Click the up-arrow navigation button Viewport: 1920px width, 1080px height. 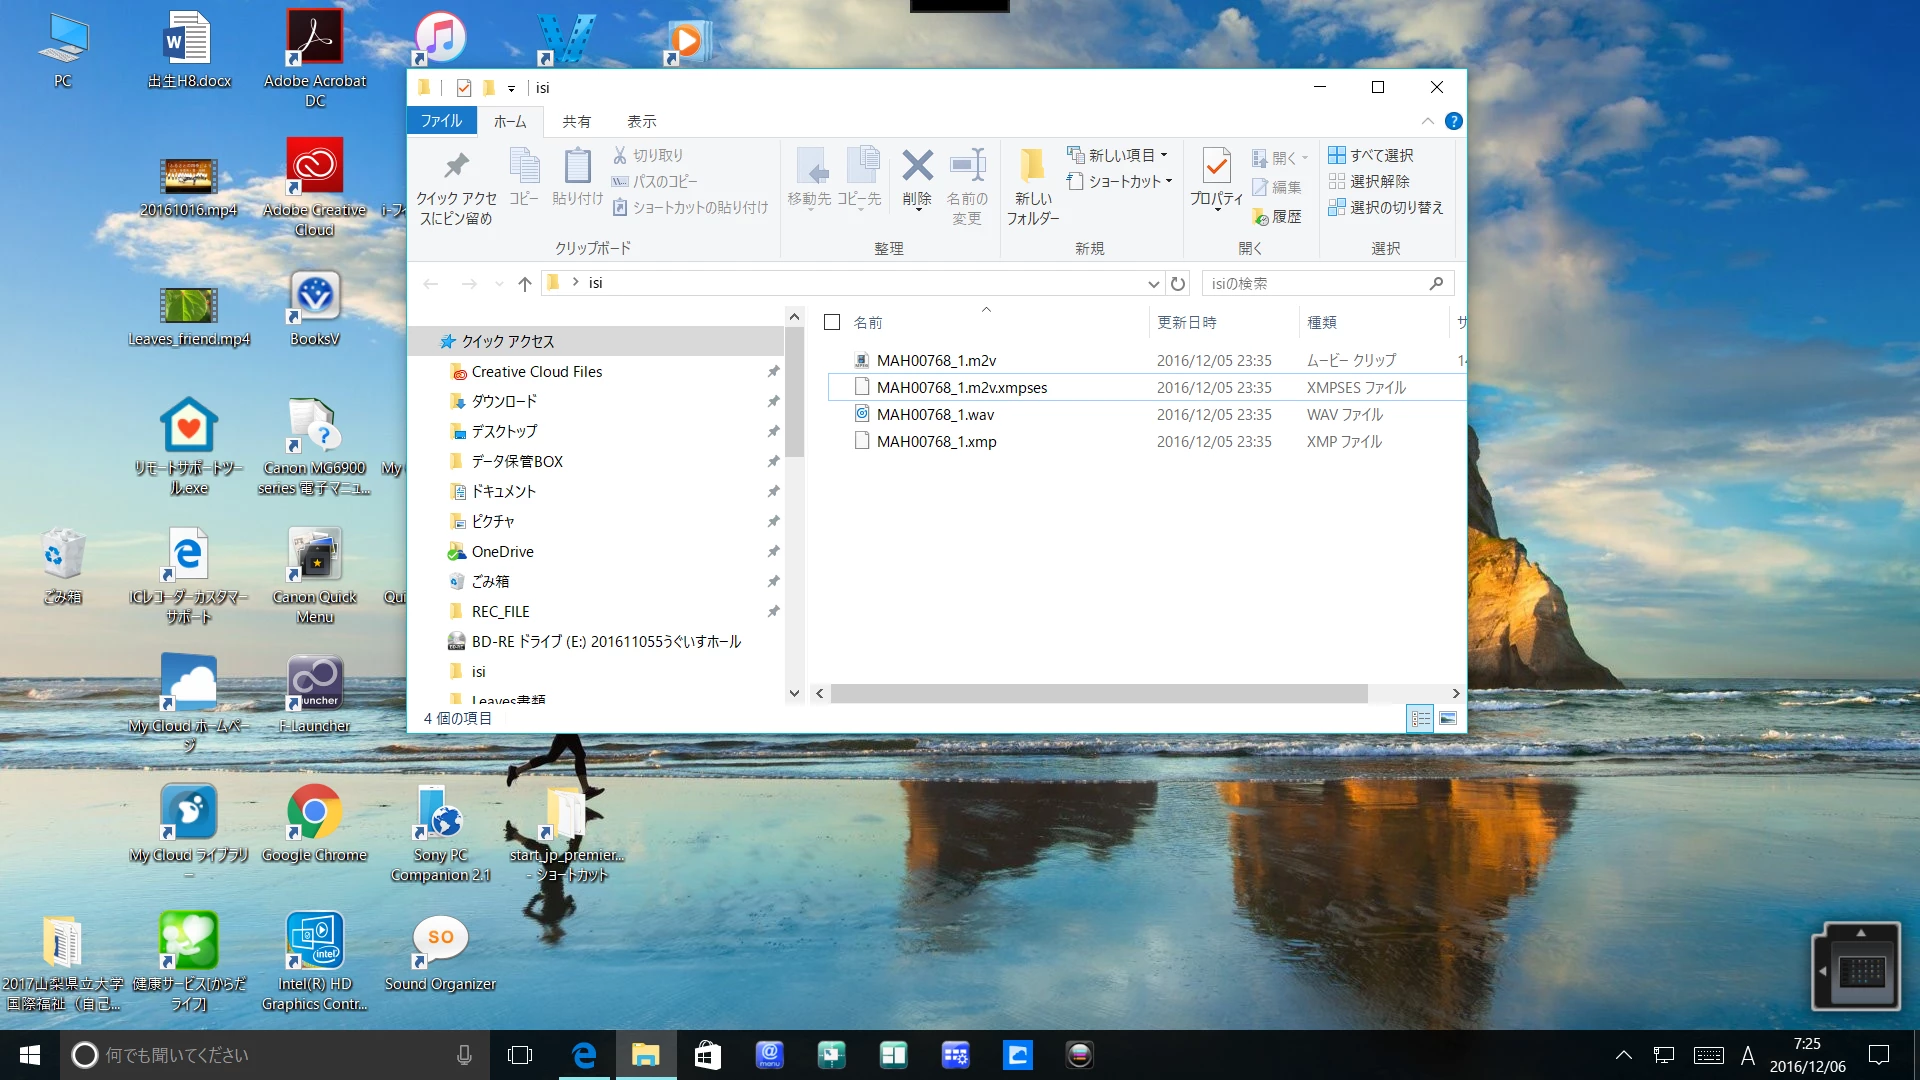524,284
